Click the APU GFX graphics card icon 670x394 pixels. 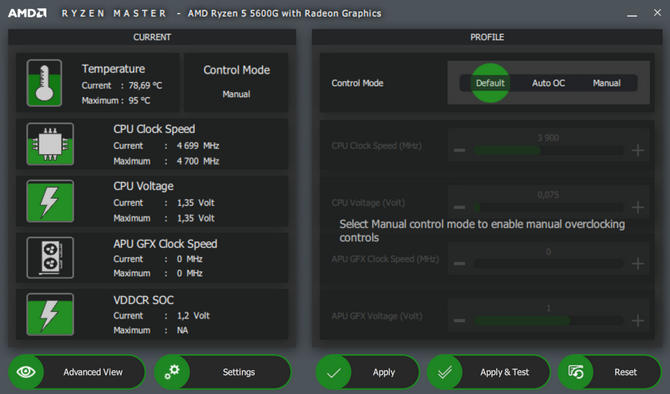pos(50,258)
